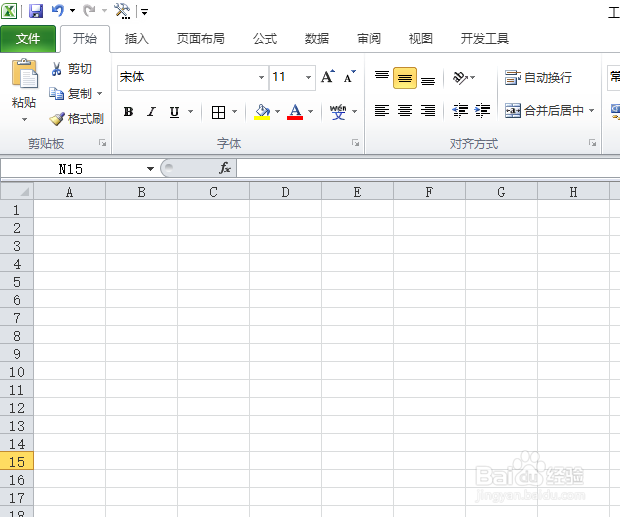Open fill color palette dropdown arrow
This screenshot has height=517, width=620.
277,112
